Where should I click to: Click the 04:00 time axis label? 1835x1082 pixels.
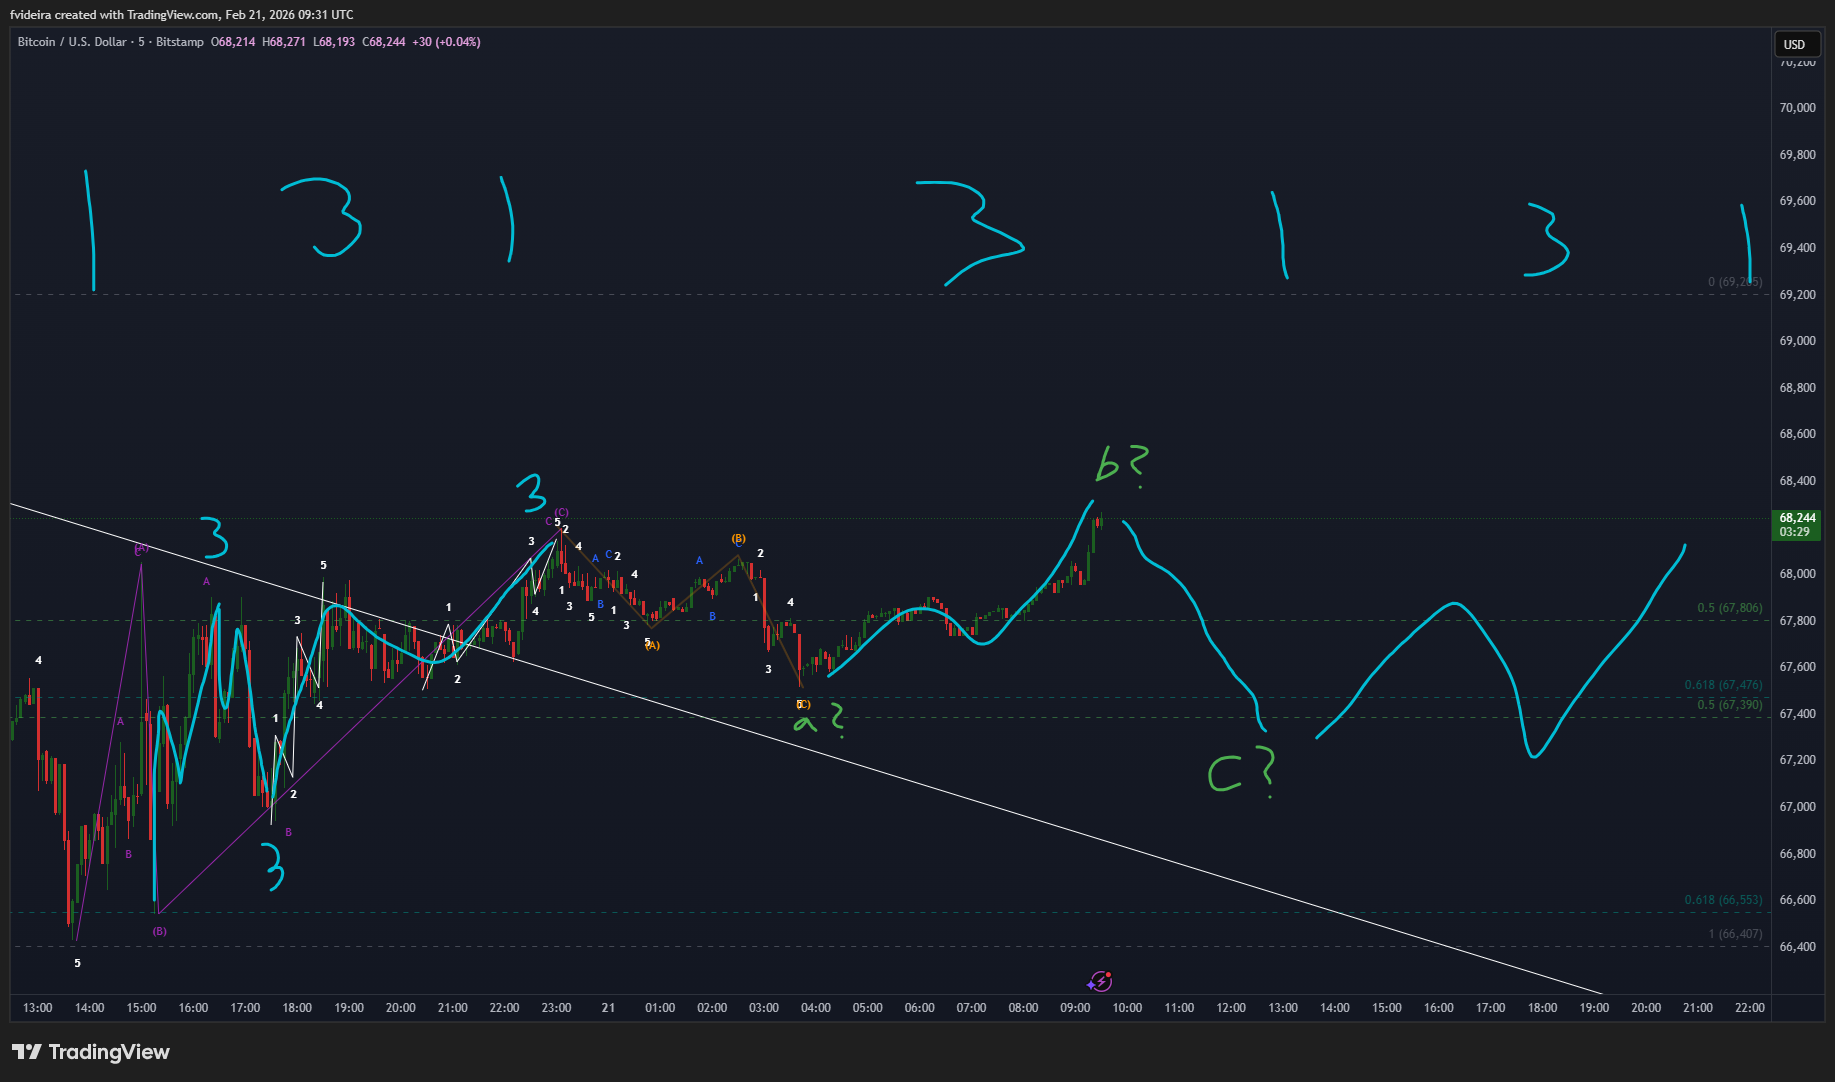point(816,1008)
